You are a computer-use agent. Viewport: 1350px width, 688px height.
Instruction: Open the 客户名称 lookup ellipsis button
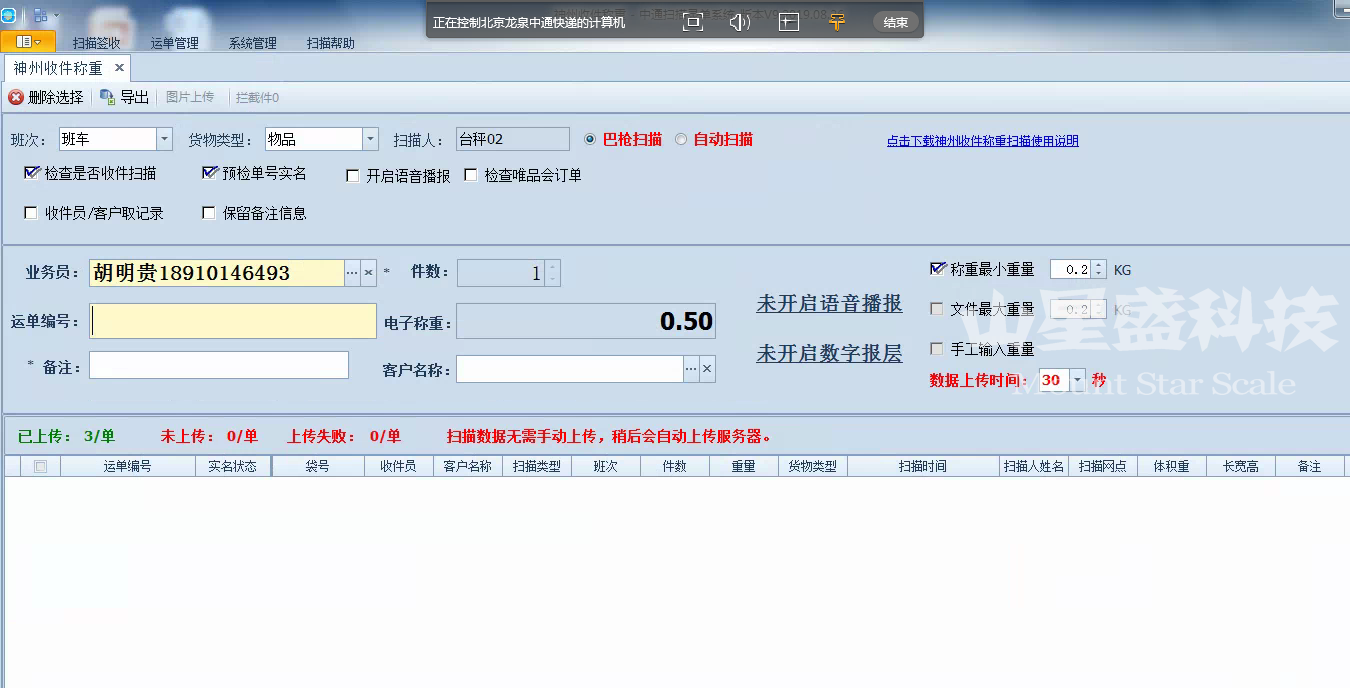pyautogui.click(x=691, y=369)
